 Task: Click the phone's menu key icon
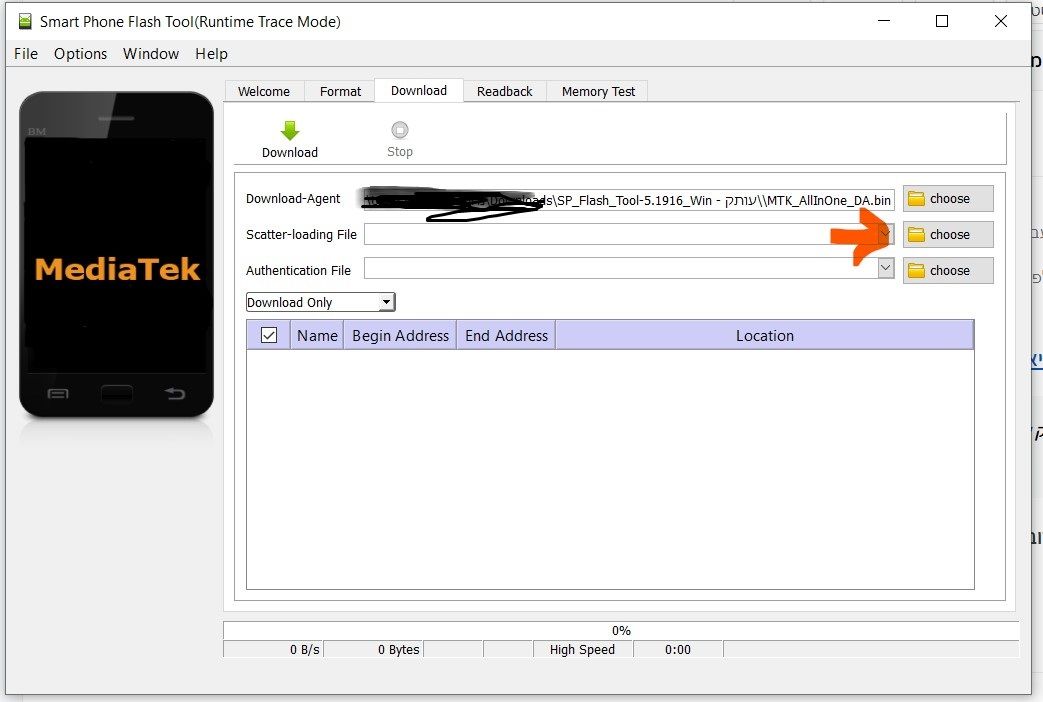[x=58, y=394]
